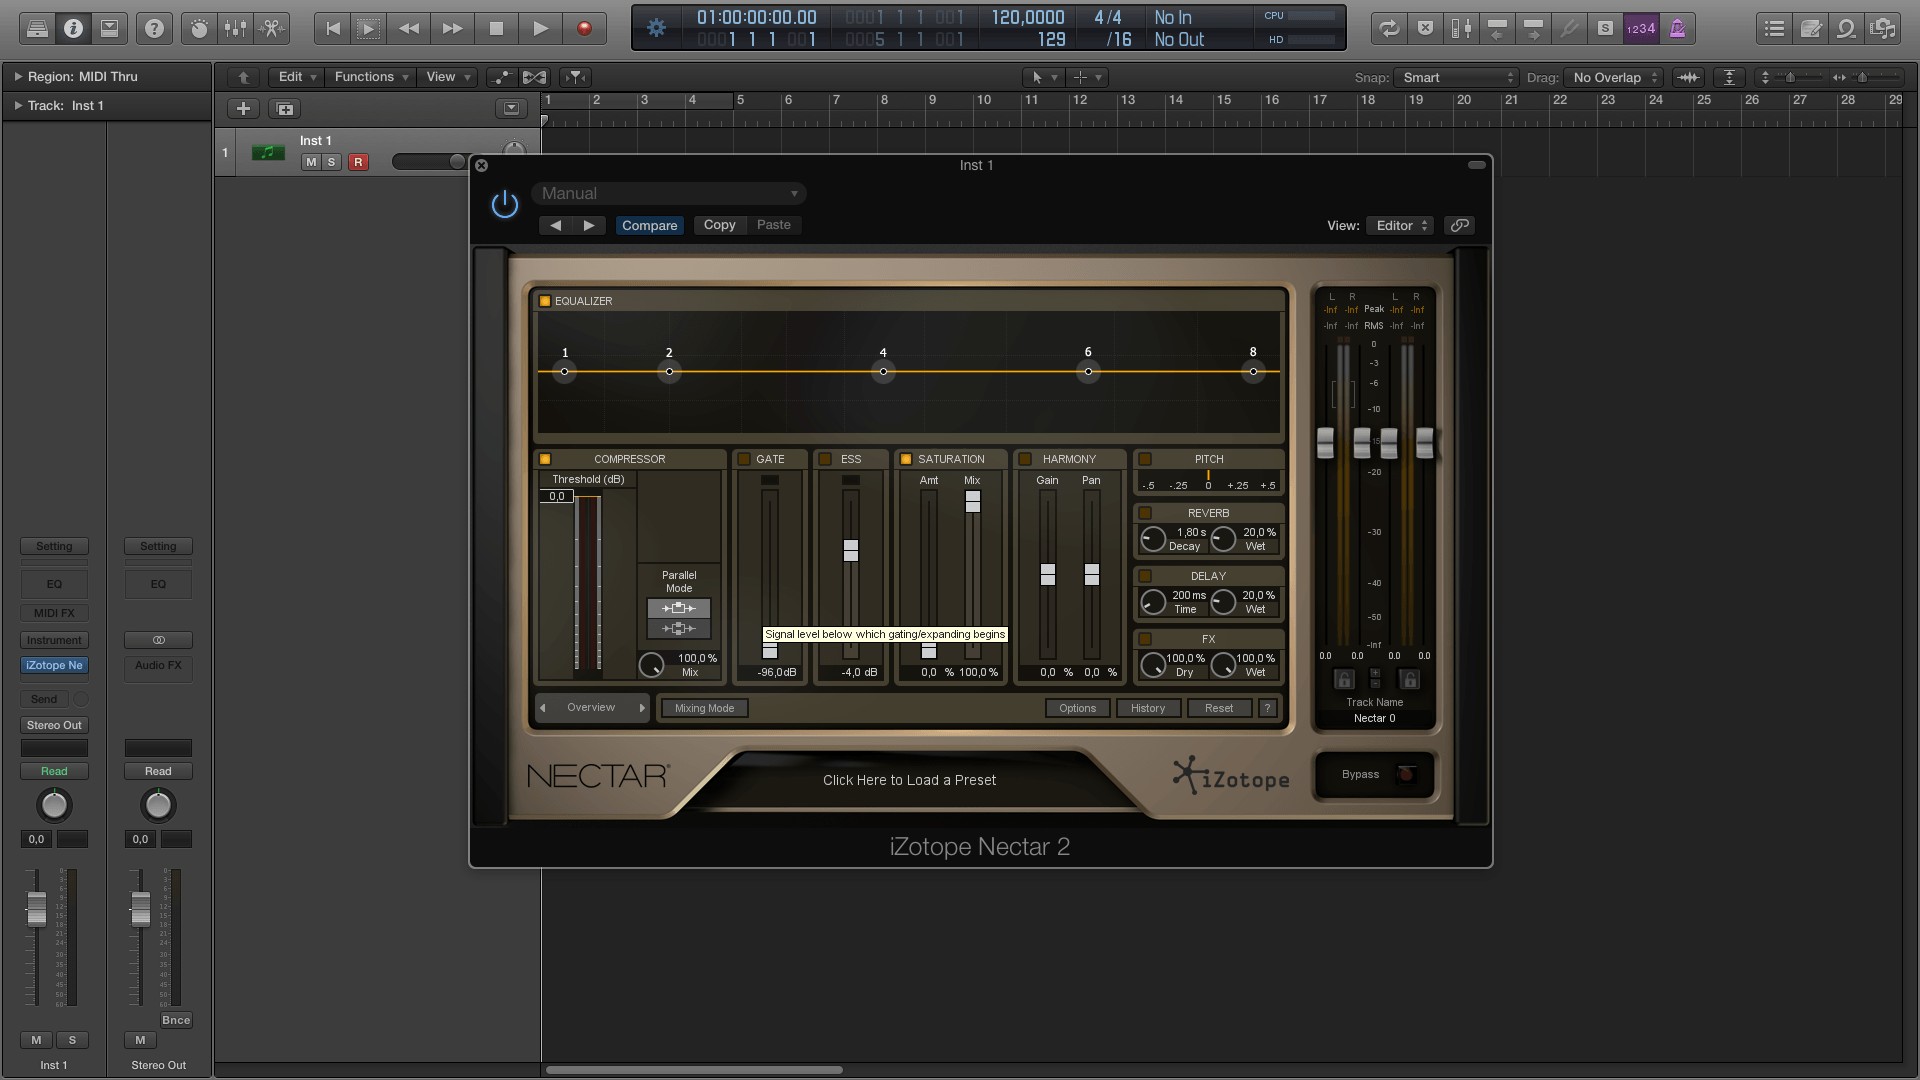Click Here to Load a Preset
The image size is (1920, 1080).
[909, 780]
